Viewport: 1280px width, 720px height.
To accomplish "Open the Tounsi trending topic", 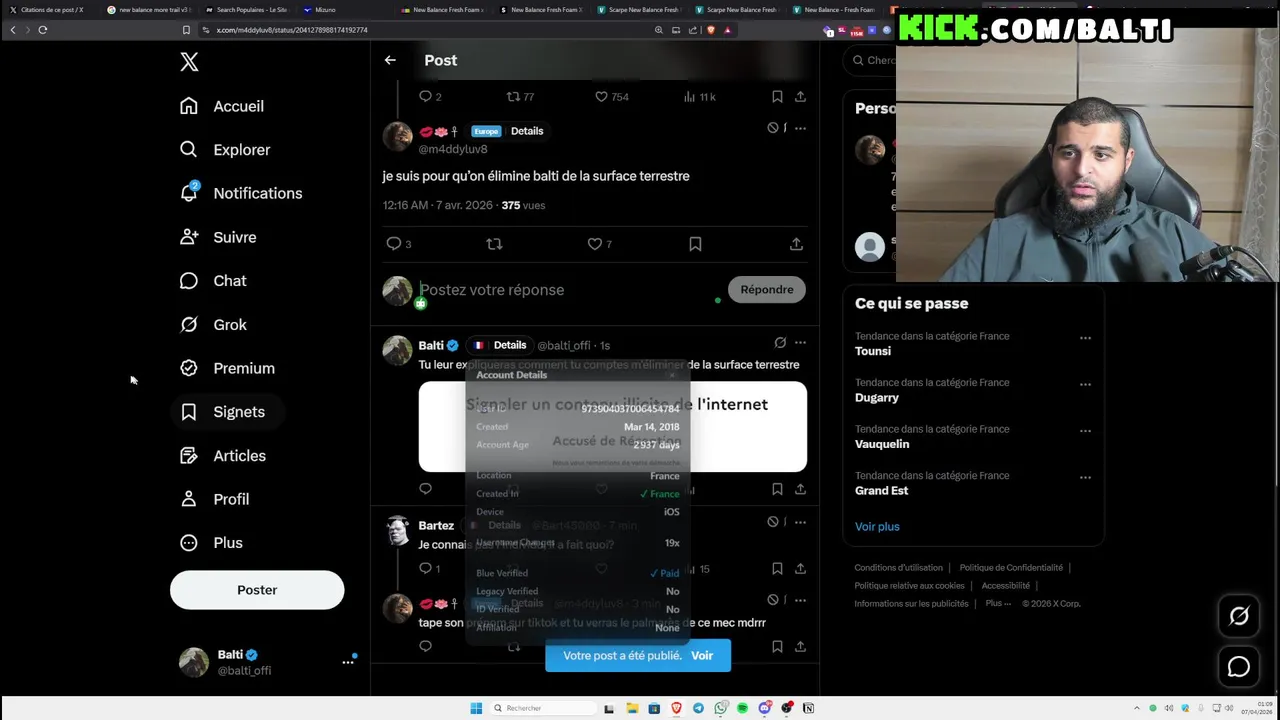I will 873,351.
